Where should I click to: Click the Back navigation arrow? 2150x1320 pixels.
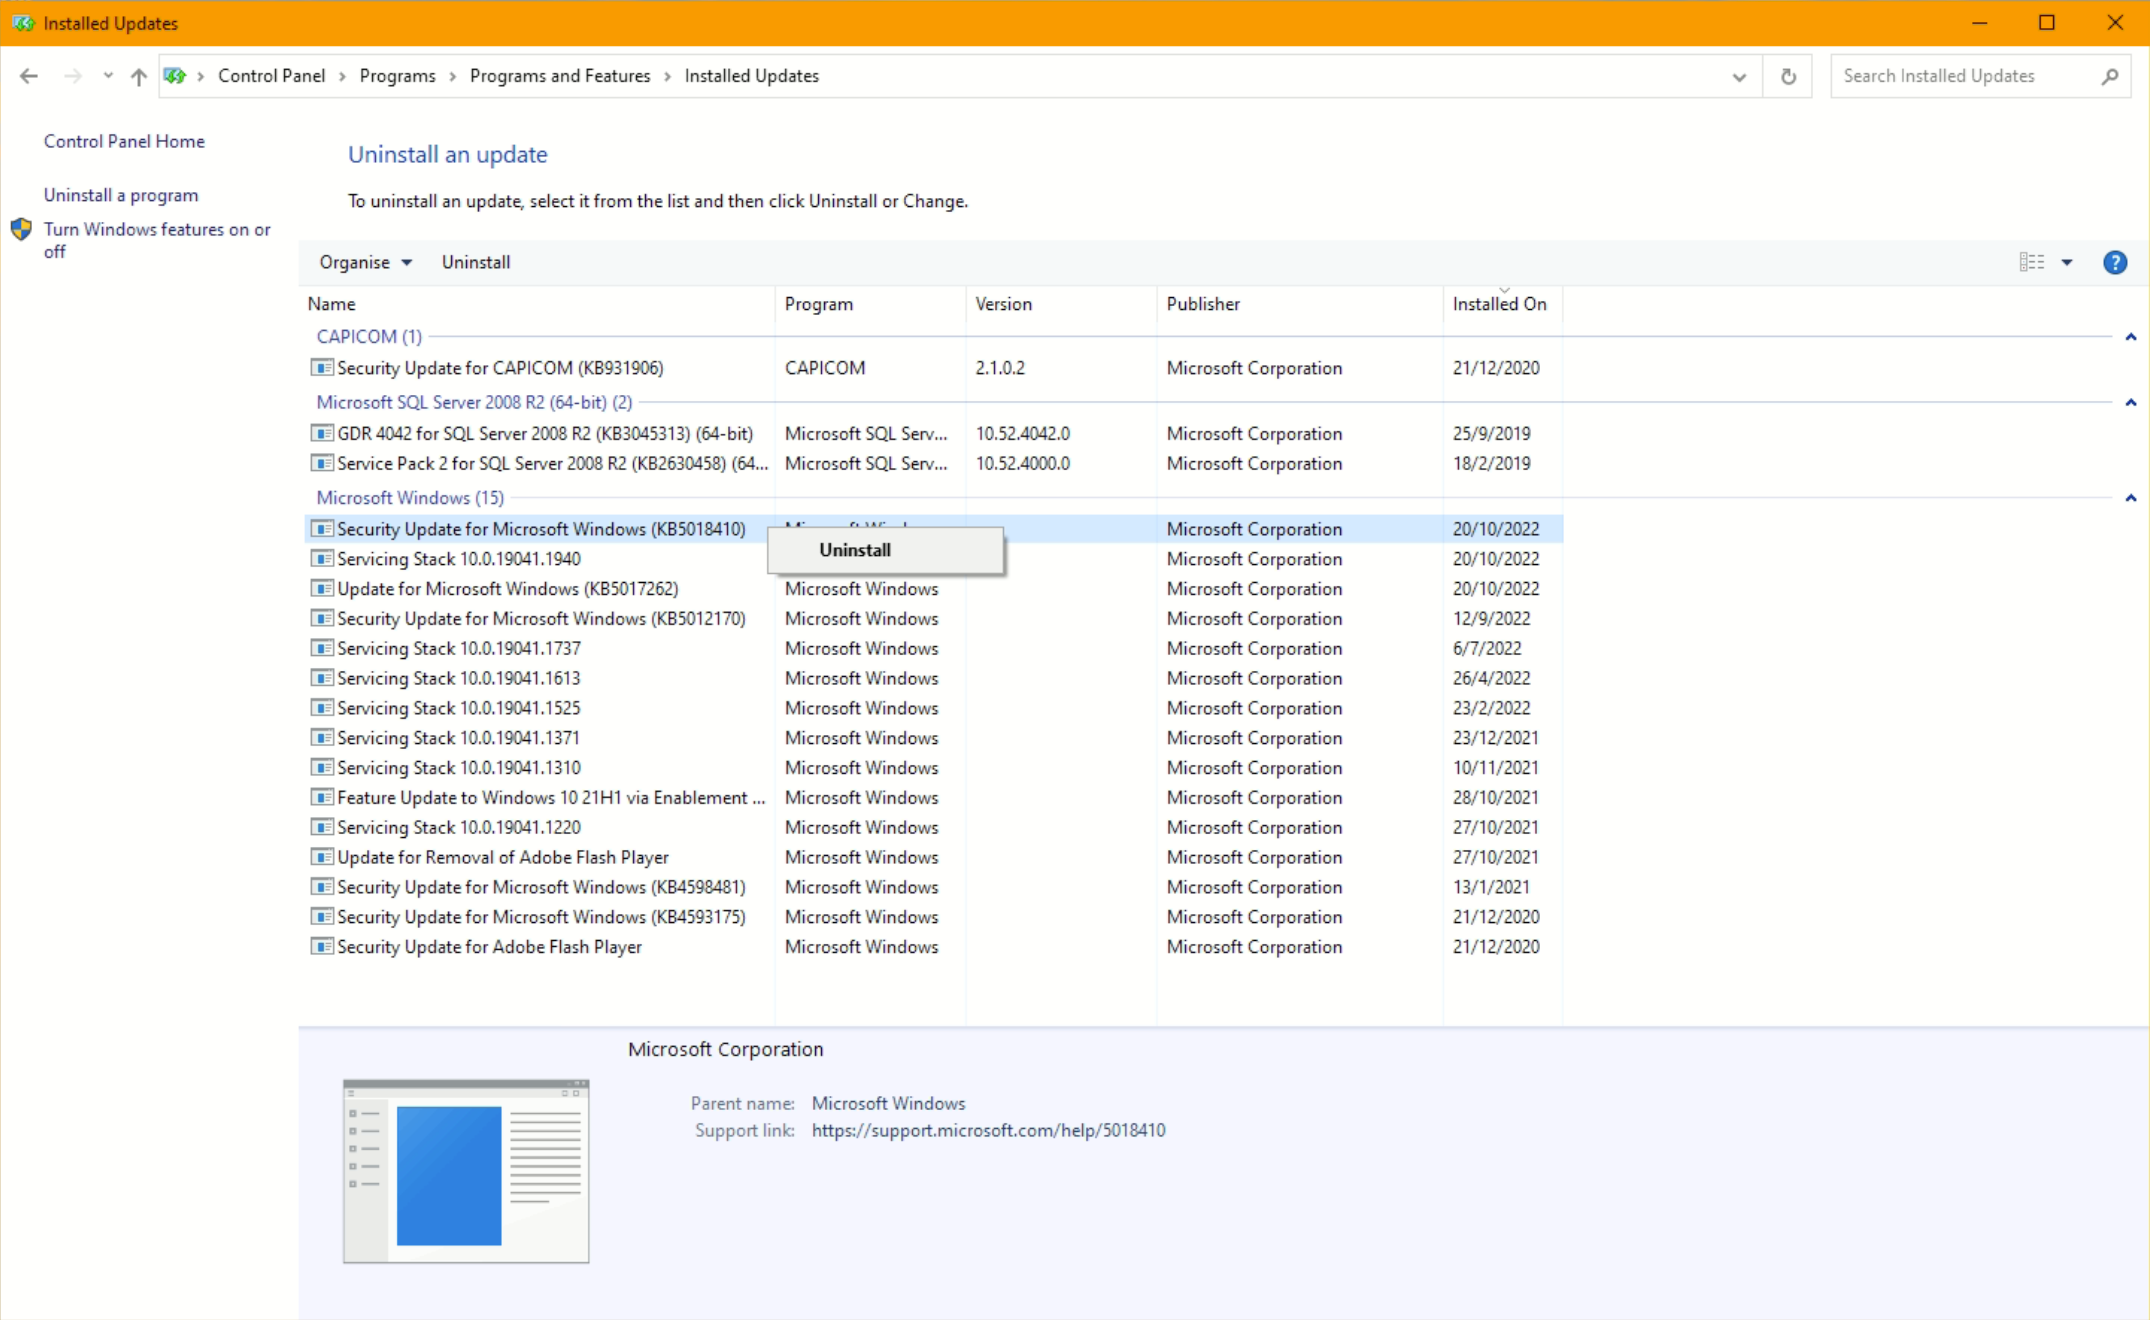(x=29, y=76)
